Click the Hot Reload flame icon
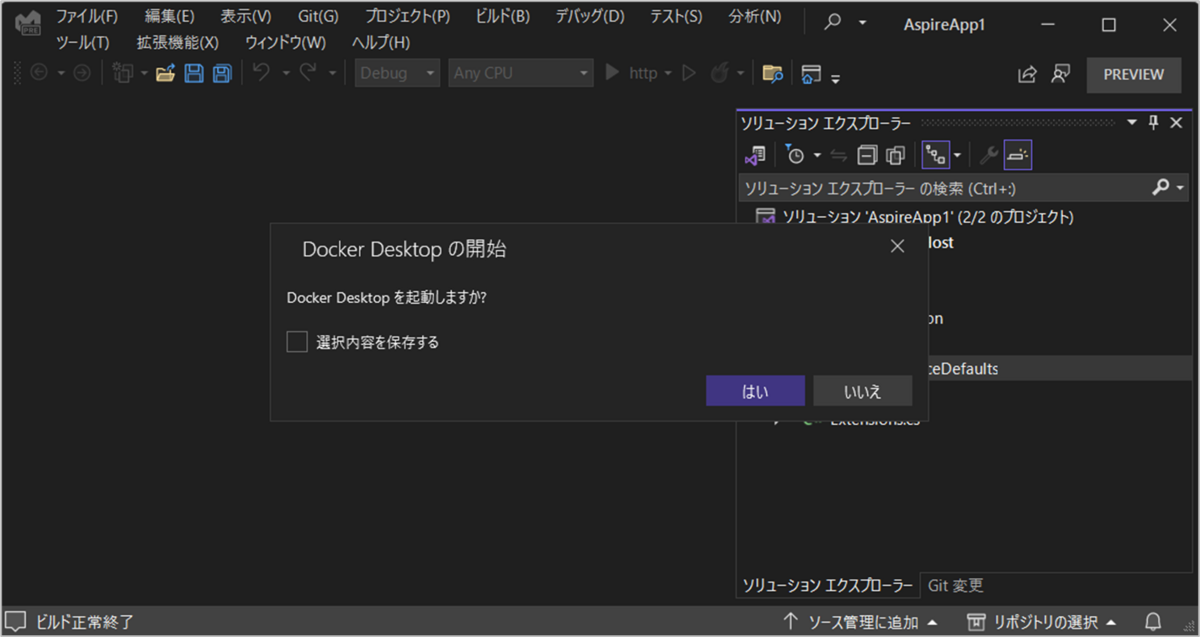 (x=719, y=73)
